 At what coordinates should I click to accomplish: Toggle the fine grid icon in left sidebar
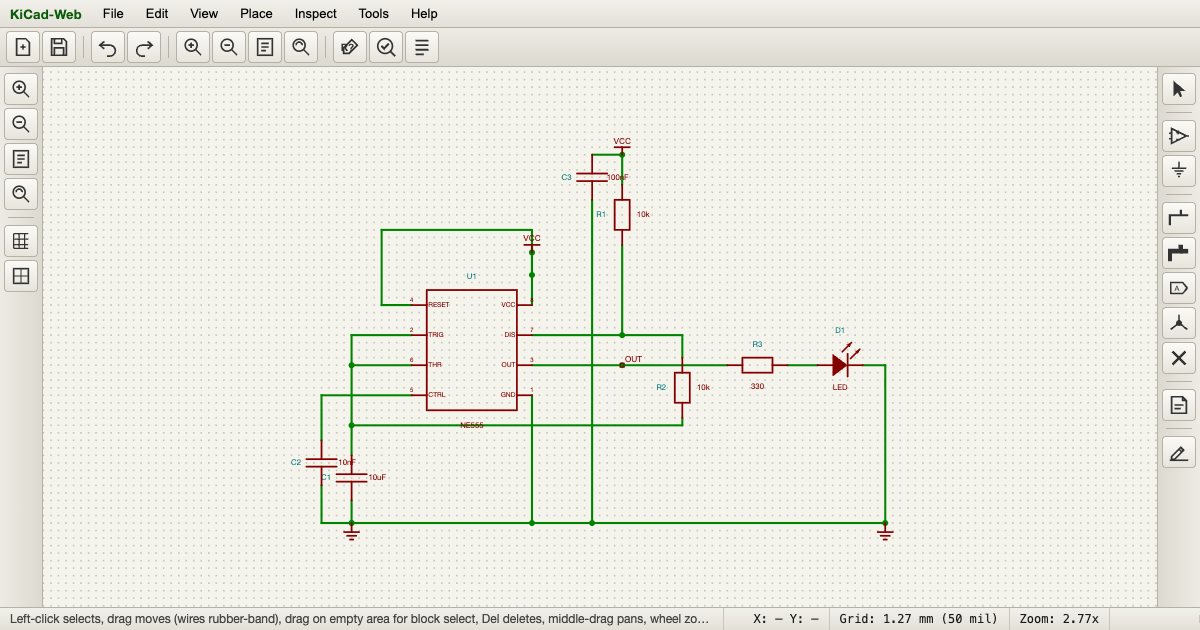21,241
